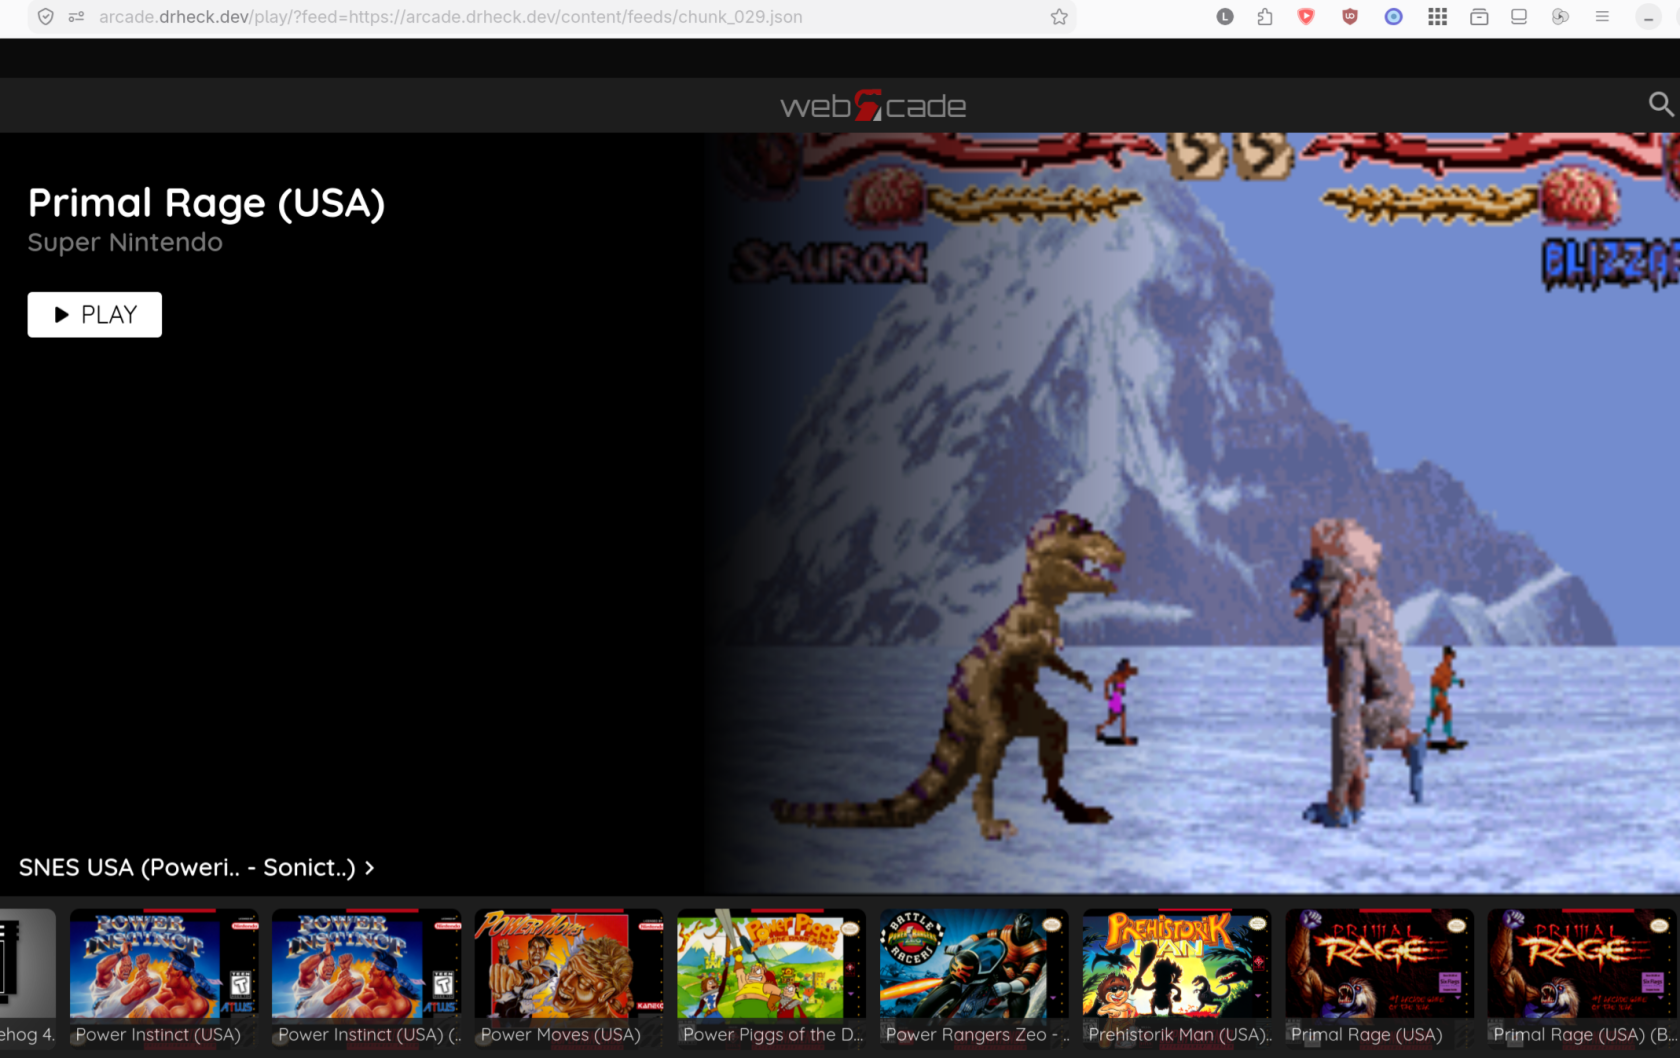Bookmark this page with the star icon
Viewport: 1680px width, 1058px height.
tap(1059, 17)
